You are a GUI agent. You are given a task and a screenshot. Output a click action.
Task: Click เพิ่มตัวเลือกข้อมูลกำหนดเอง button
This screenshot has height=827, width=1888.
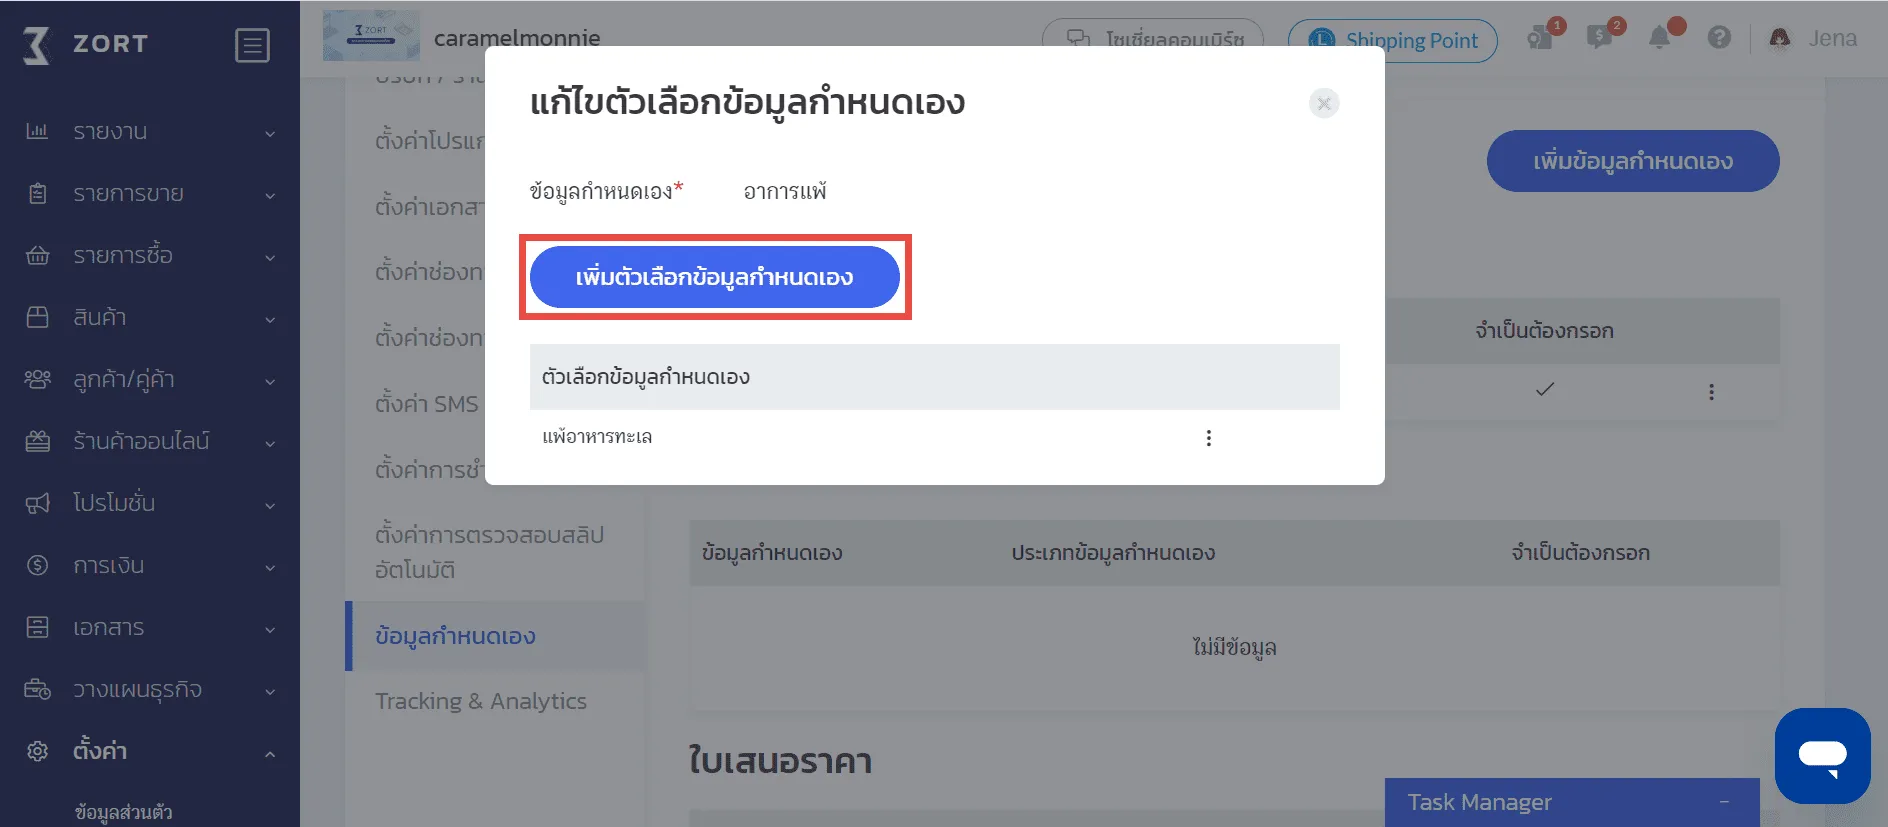tap(714, 277)
